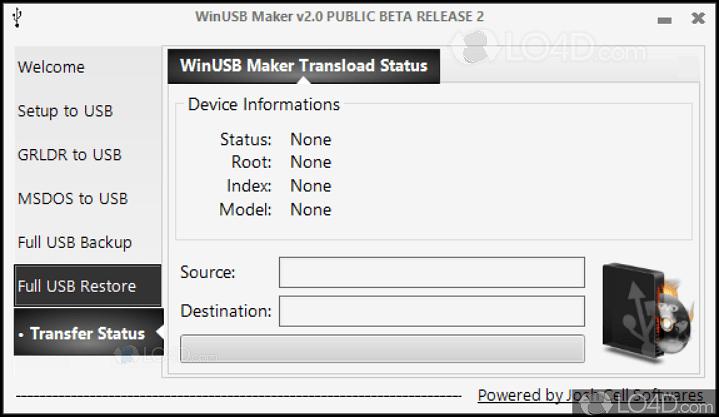Select Full USB Restore
This screenshot has height=417, width=719.
pyautogui.click(x=88, y=286)
